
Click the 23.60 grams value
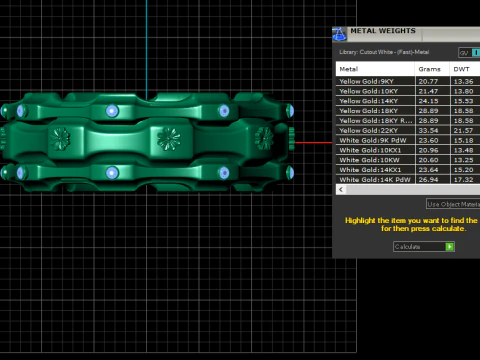428,140
